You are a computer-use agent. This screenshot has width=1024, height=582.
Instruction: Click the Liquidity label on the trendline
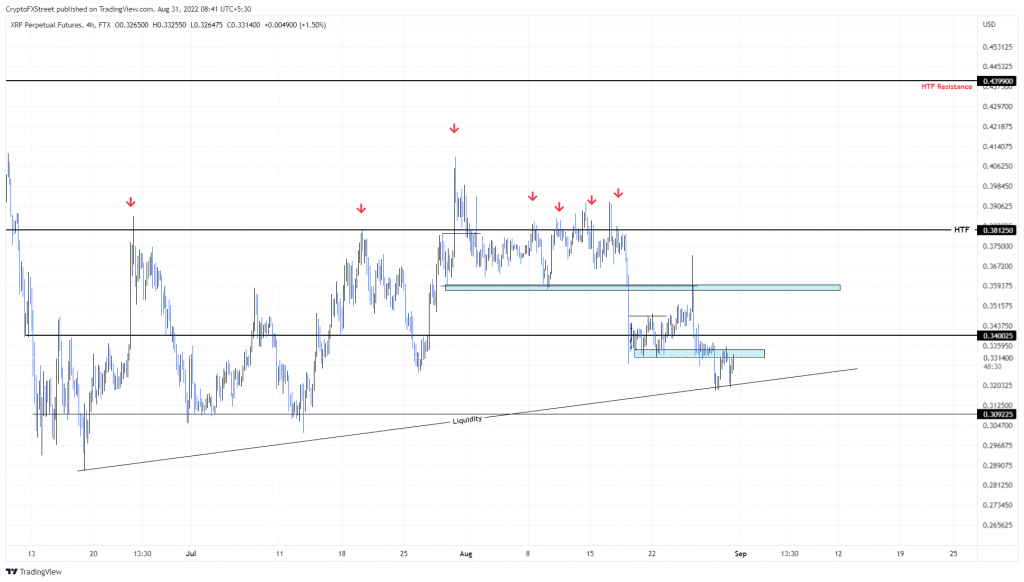coord(468,420)
